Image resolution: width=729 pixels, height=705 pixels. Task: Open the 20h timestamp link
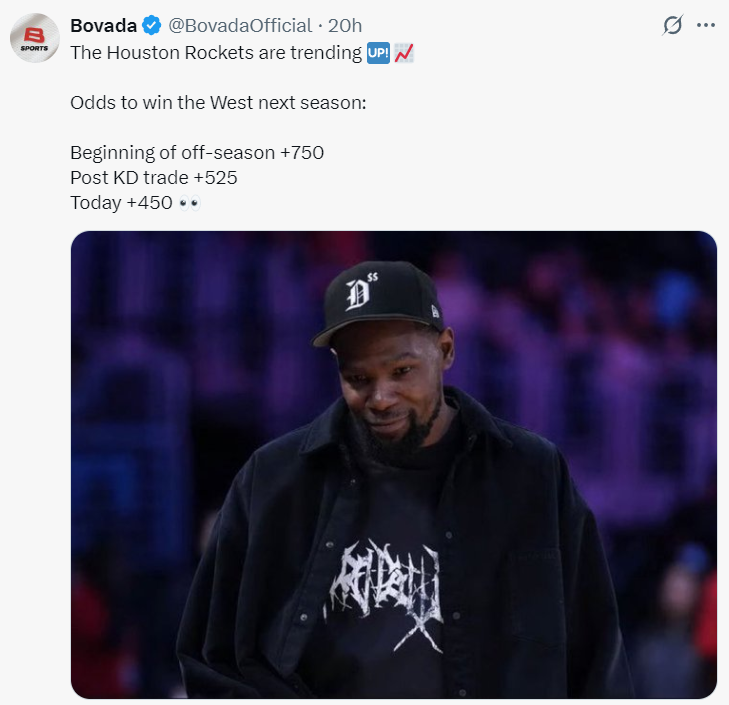pyautogui.click(x=345, y=26)
